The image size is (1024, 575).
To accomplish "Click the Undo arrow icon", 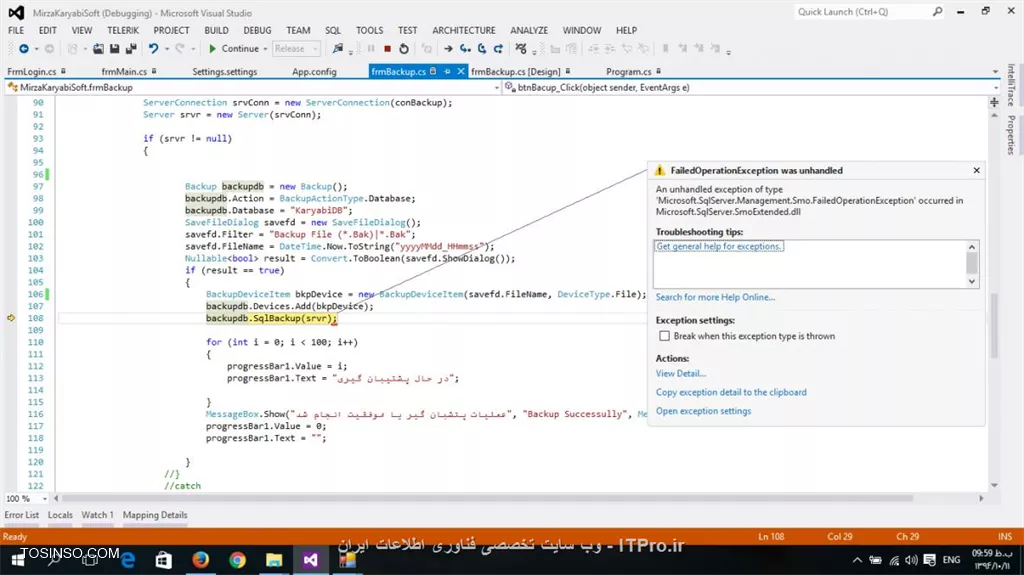I will [x=153, y=48].
